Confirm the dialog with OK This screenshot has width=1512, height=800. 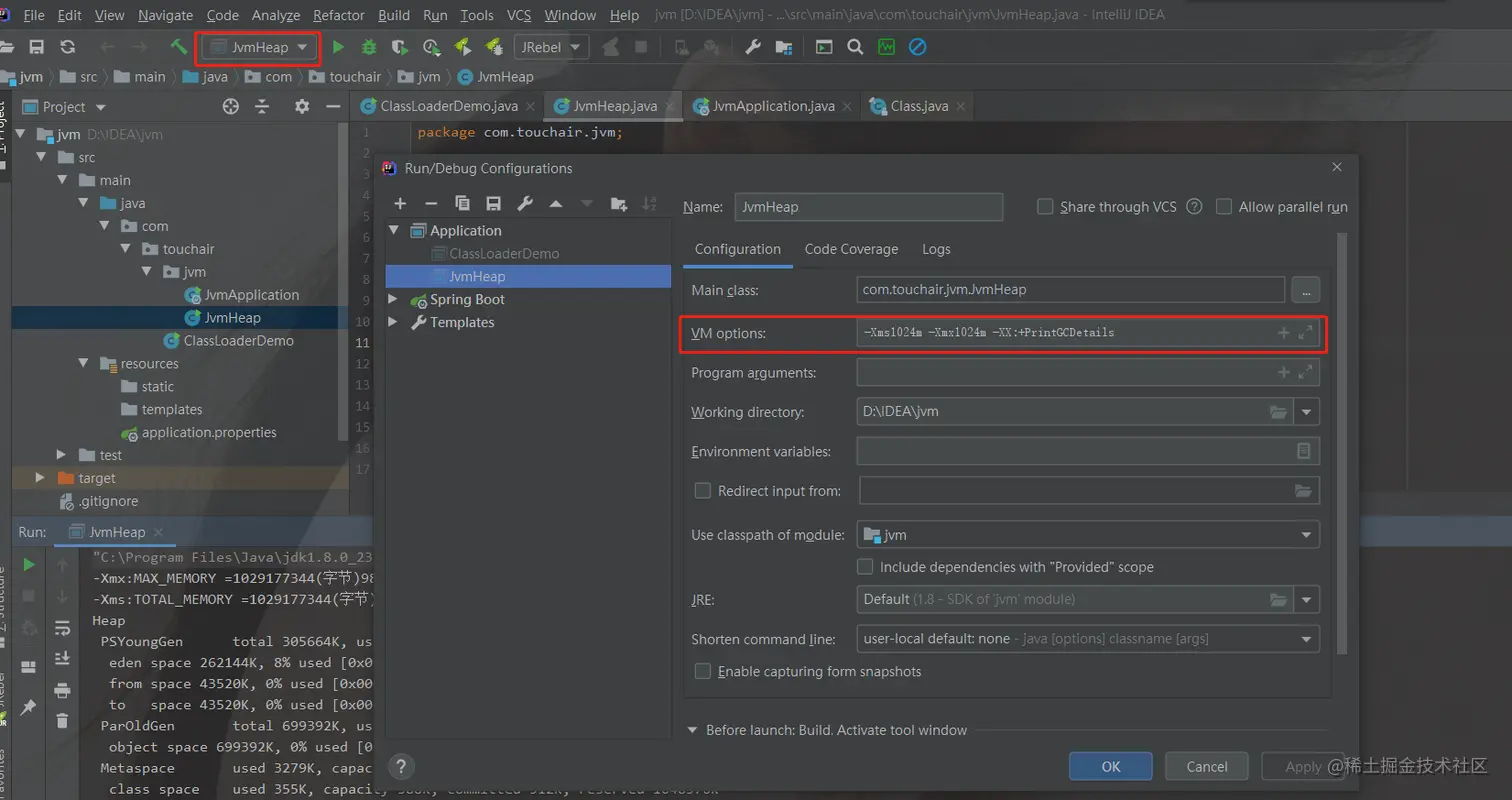(1111, 766)
